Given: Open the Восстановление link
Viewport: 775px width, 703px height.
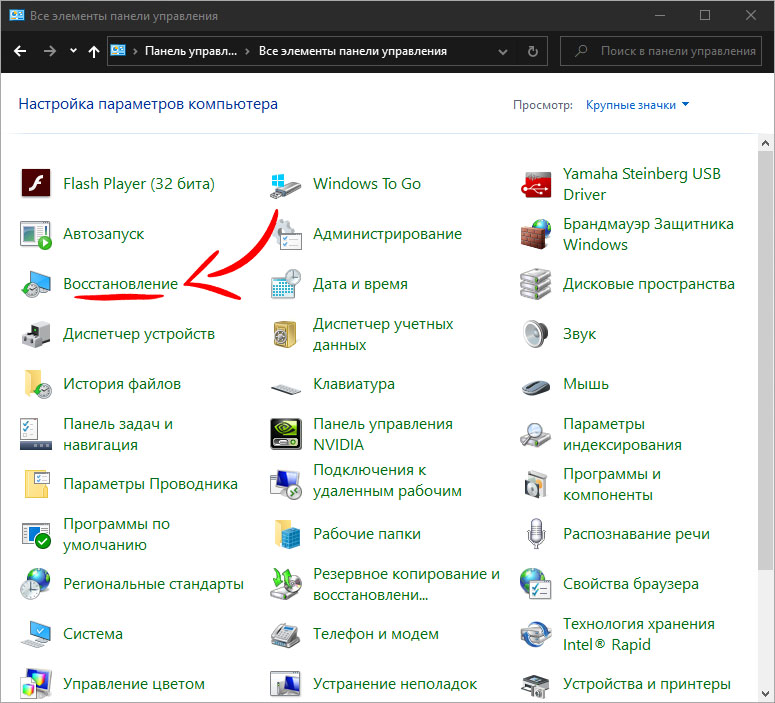Looking at the screenshot, I should (121, 284).
